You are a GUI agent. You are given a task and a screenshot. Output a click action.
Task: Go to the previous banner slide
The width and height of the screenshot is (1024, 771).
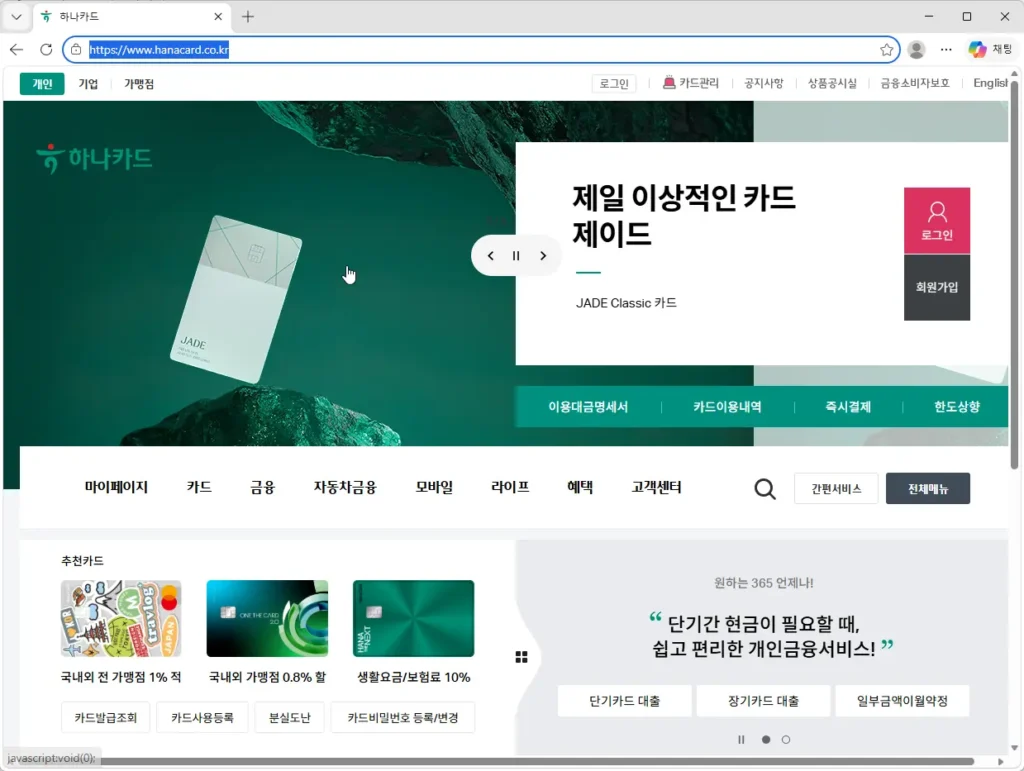point(490,256)
